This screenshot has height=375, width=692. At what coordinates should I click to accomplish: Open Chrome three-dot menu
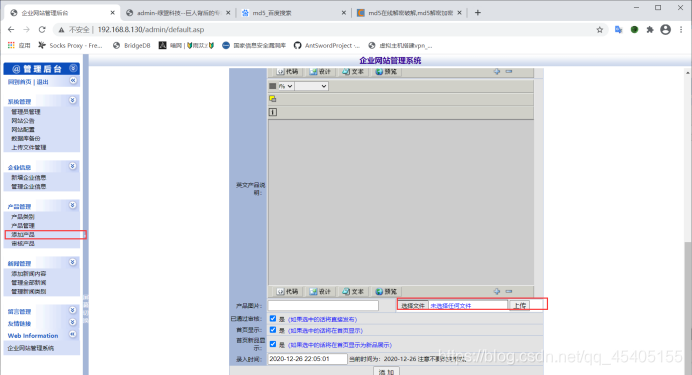coord(681,30)
